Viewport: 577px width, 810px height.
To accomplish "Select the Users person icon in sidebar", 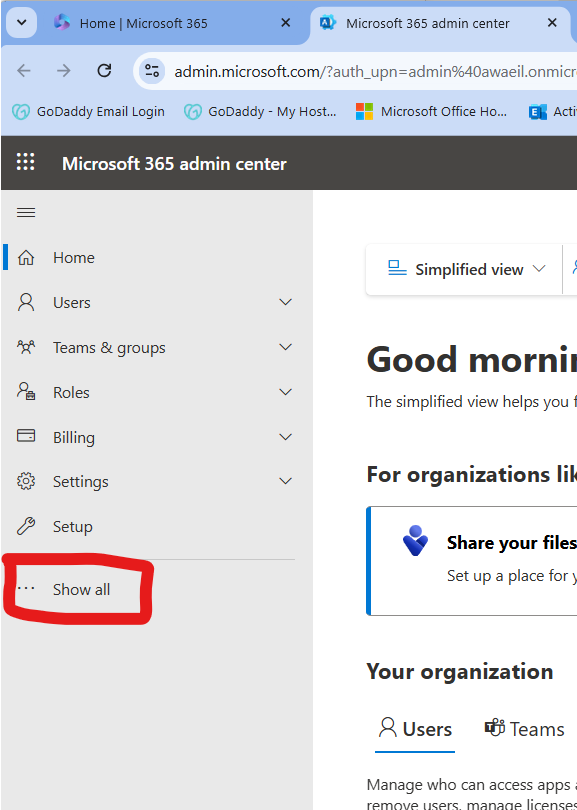I will coord(26,302).
